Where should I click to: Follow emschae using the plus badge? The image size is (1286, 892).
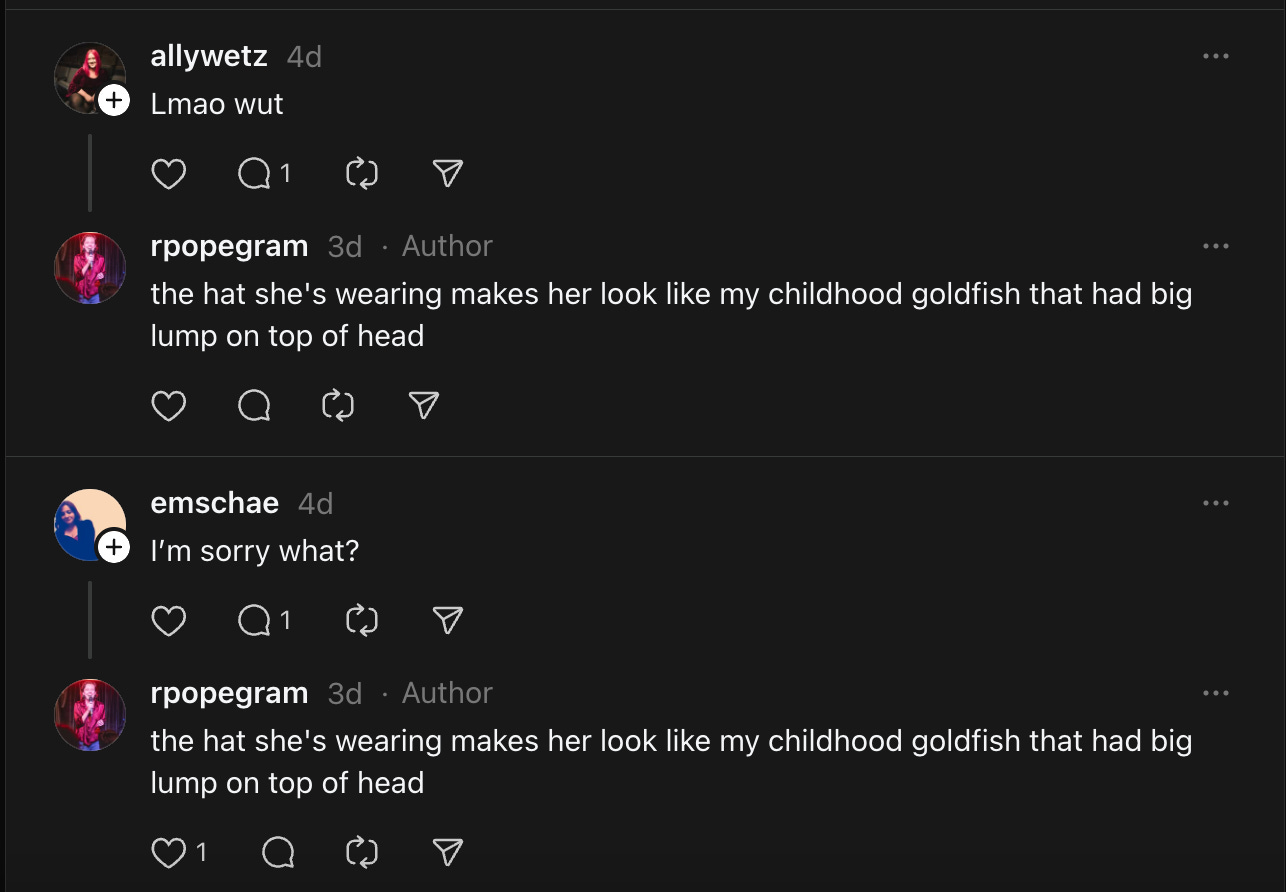coord(114,547)
